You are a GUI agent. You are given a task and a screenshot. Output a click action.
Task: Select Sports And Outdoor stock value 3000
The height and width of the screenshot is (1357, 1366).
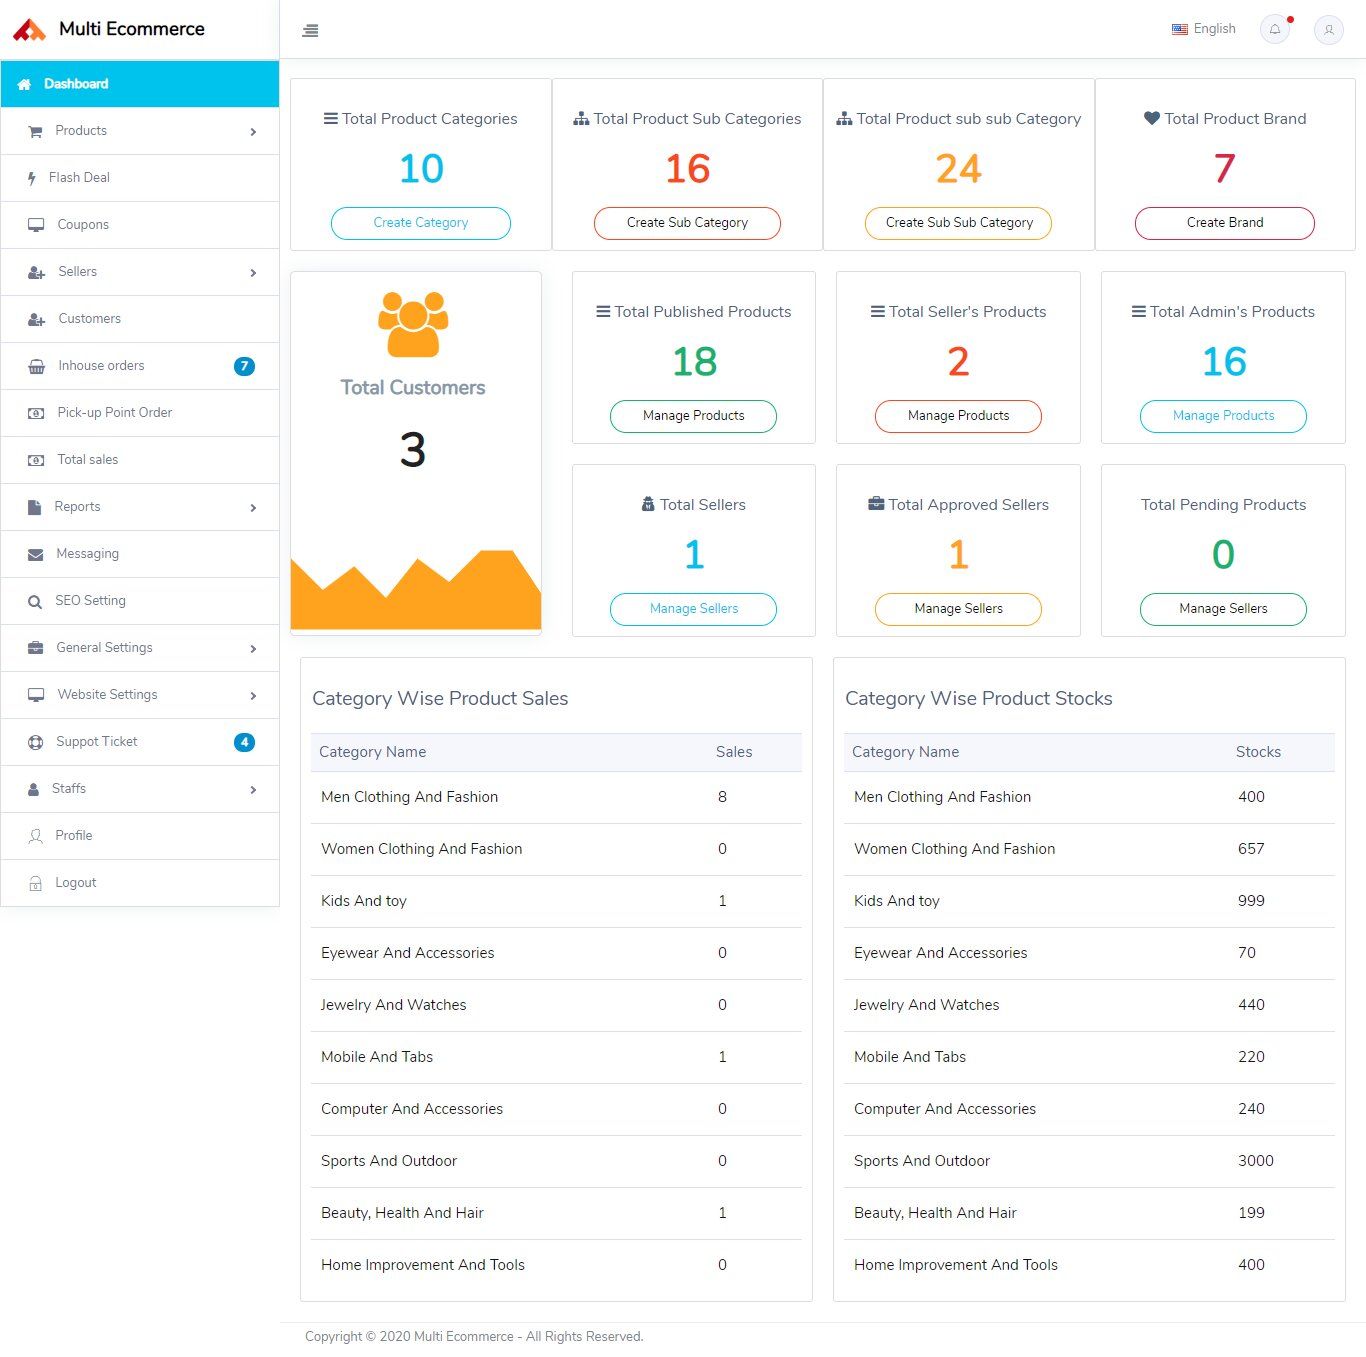point(1256,1161)
